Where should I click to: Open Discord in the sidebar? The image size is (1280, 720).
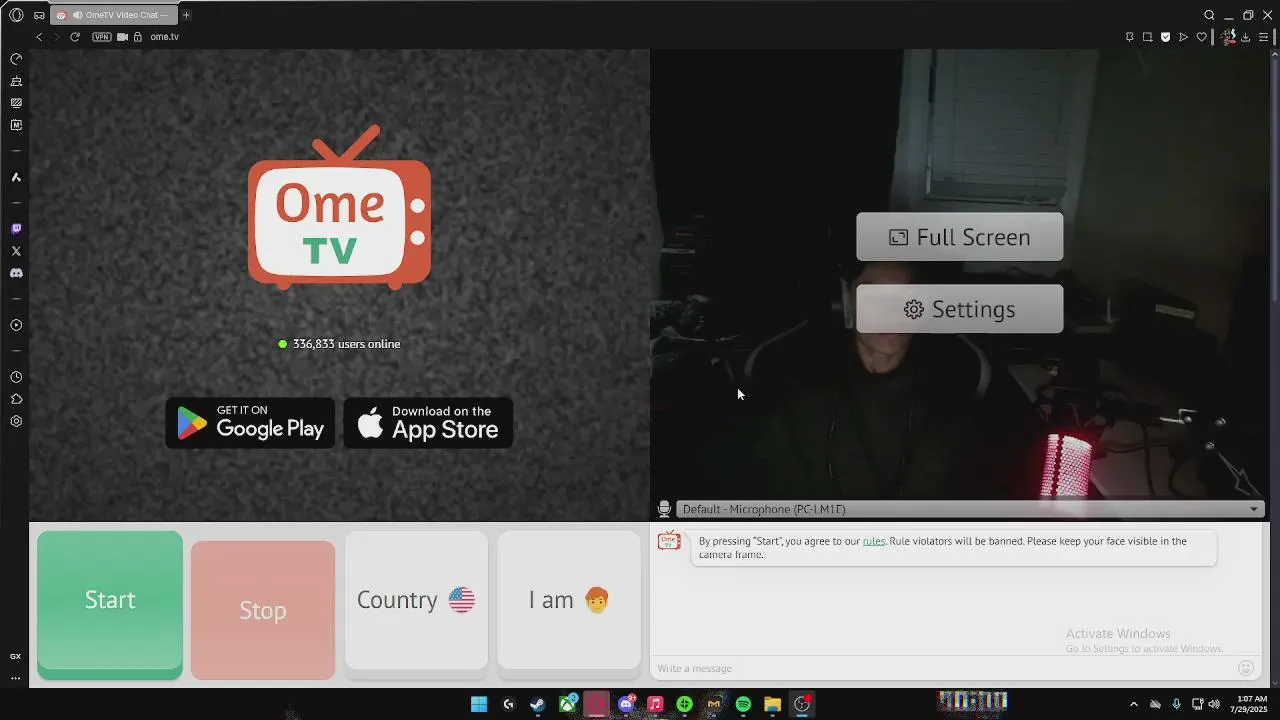16,273
